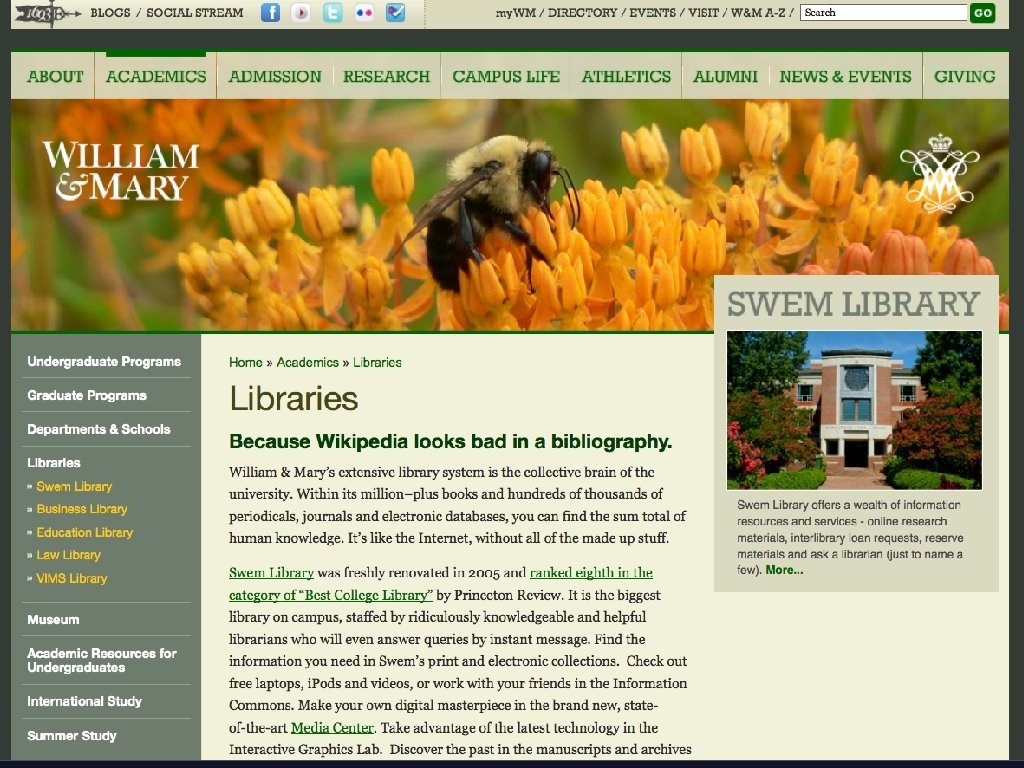Image resolution: width=1024 pixels, height=768 pixels.
Task: Open International Study in the sidebar
Action: (84, 701)
